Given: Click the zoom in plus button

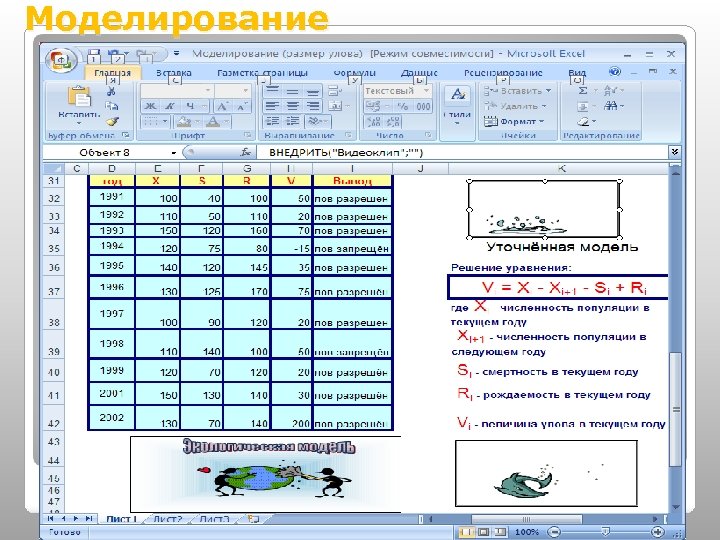Looking at the screenshot, I should click(x=658, y=532).
